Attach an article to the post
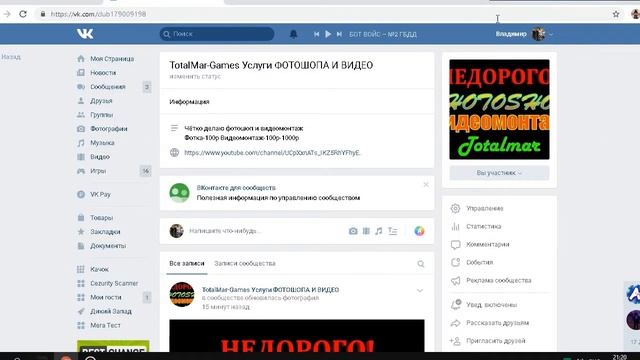Screen dimensions: 640x360 [393, 231]
